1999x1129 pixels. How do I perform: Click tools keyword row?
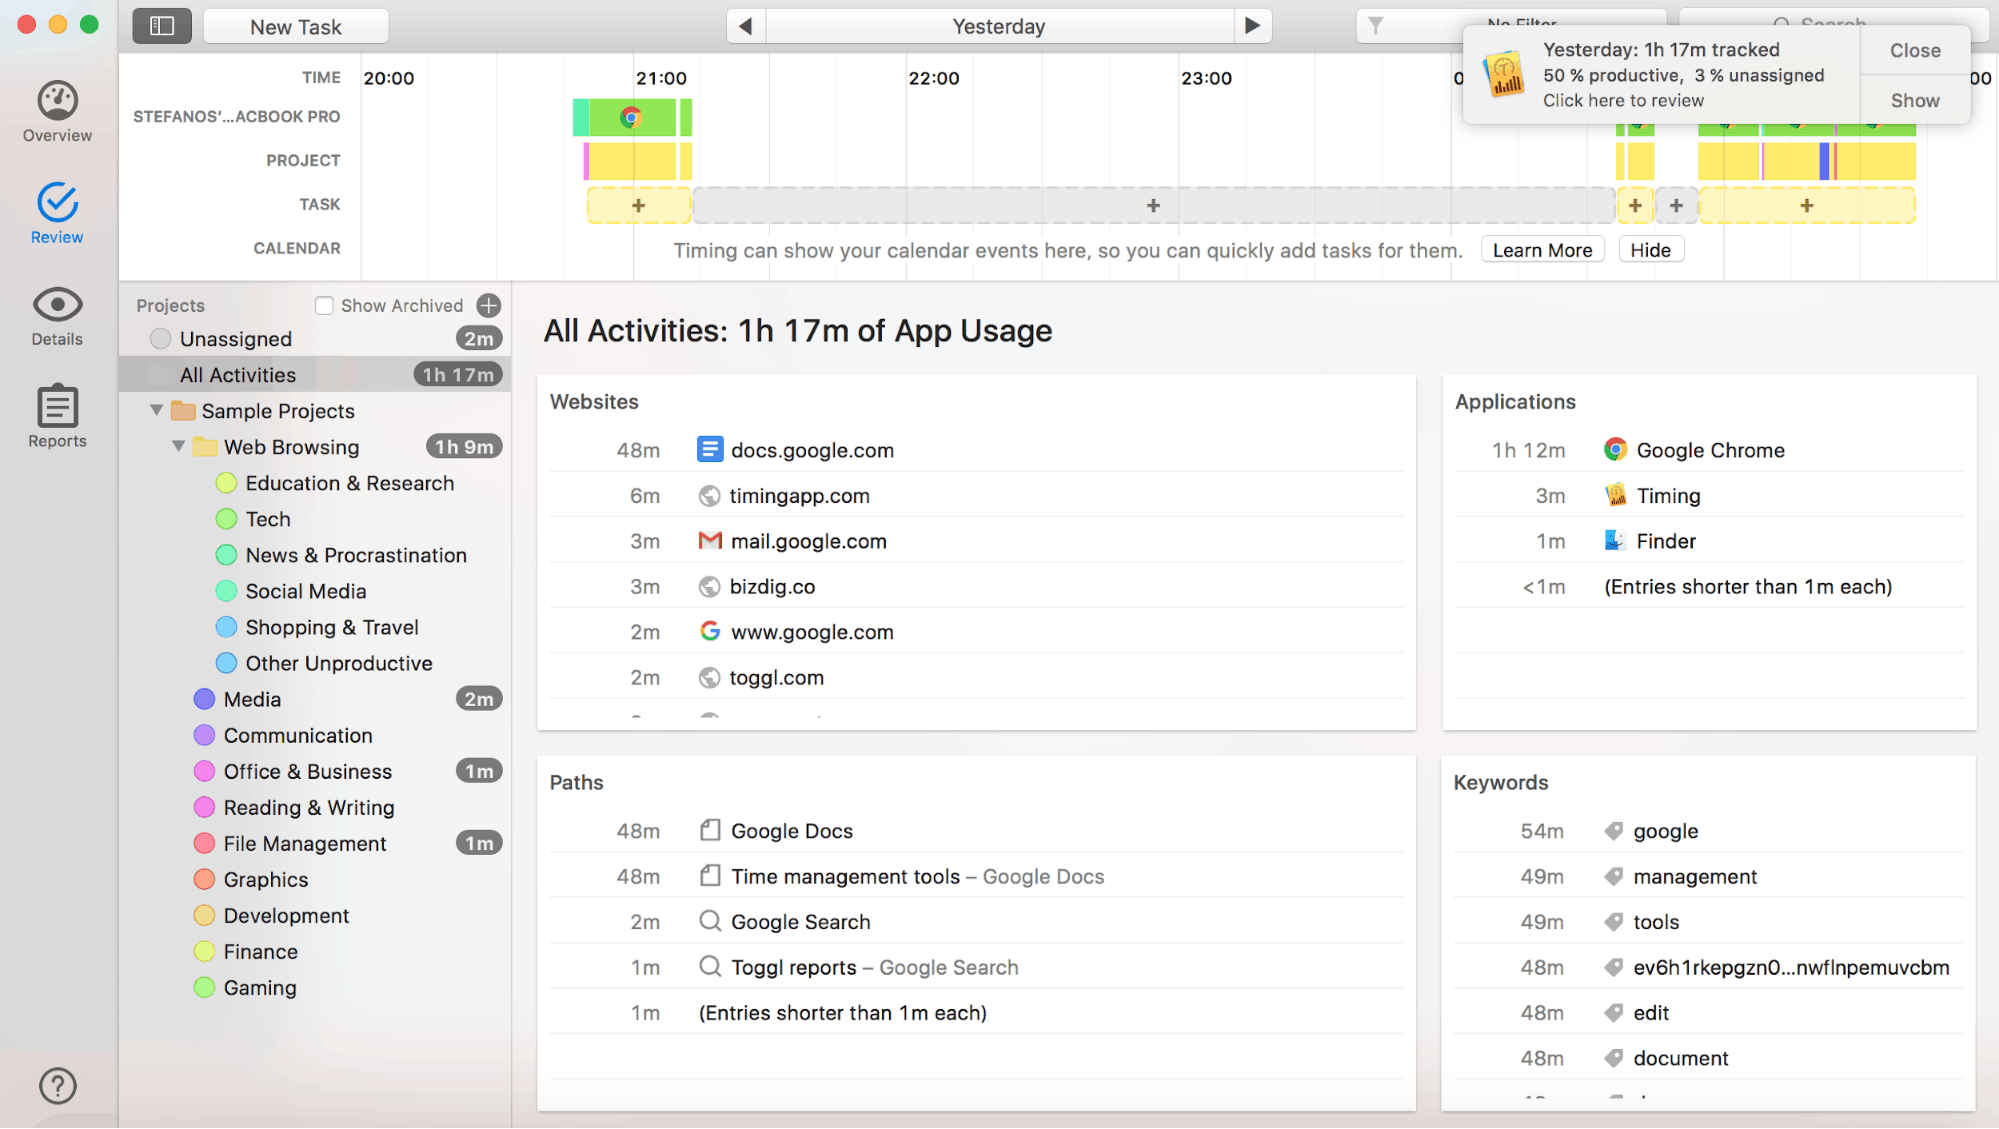coord(1709,922)
